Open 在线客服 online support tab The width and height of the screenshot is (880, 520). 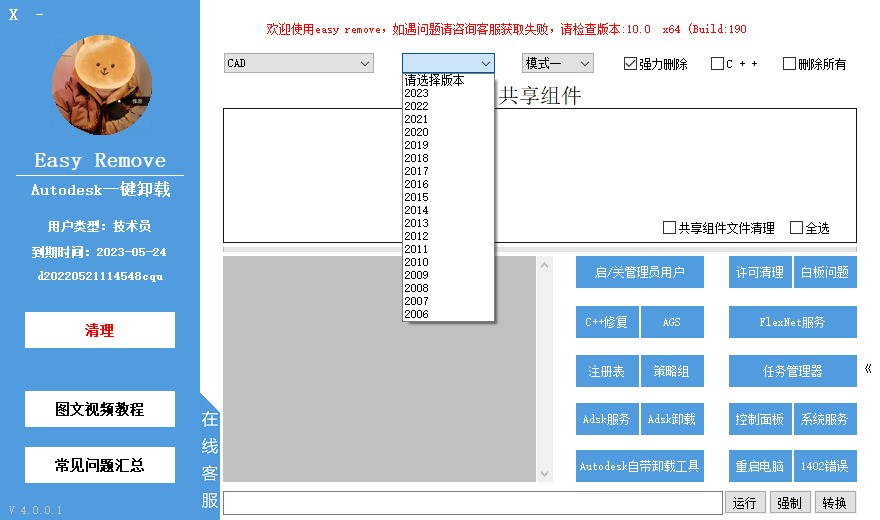[210, 459]
